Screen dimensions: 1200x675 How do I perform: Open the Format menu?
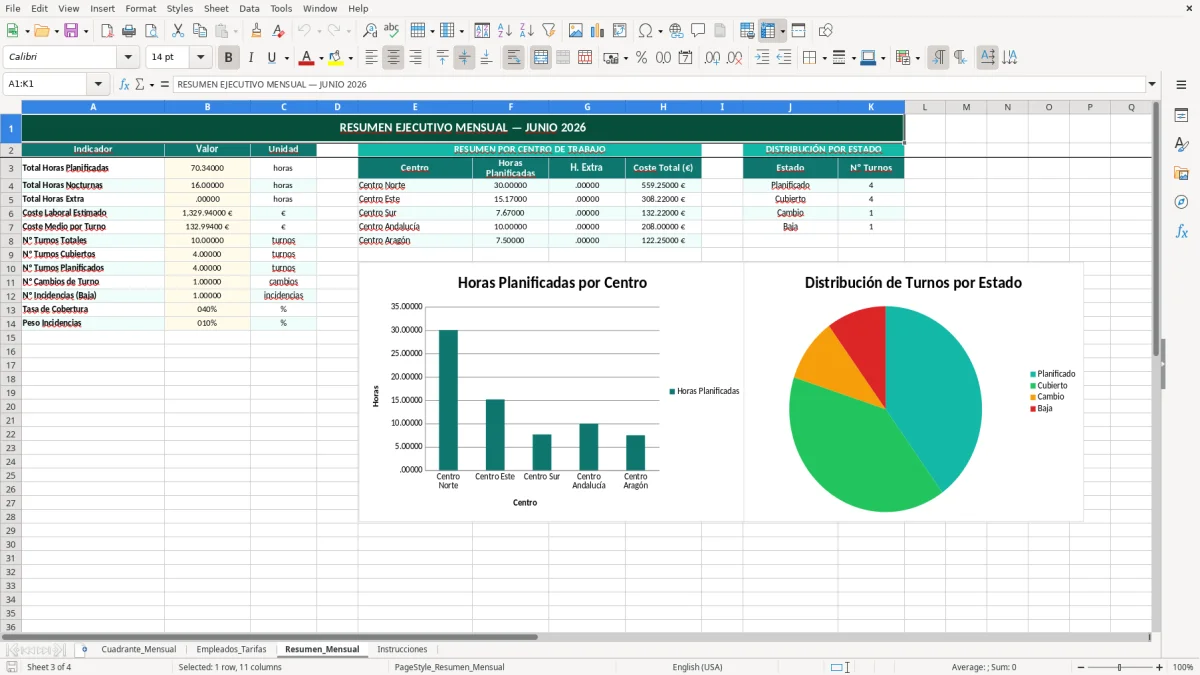[141, 8]
